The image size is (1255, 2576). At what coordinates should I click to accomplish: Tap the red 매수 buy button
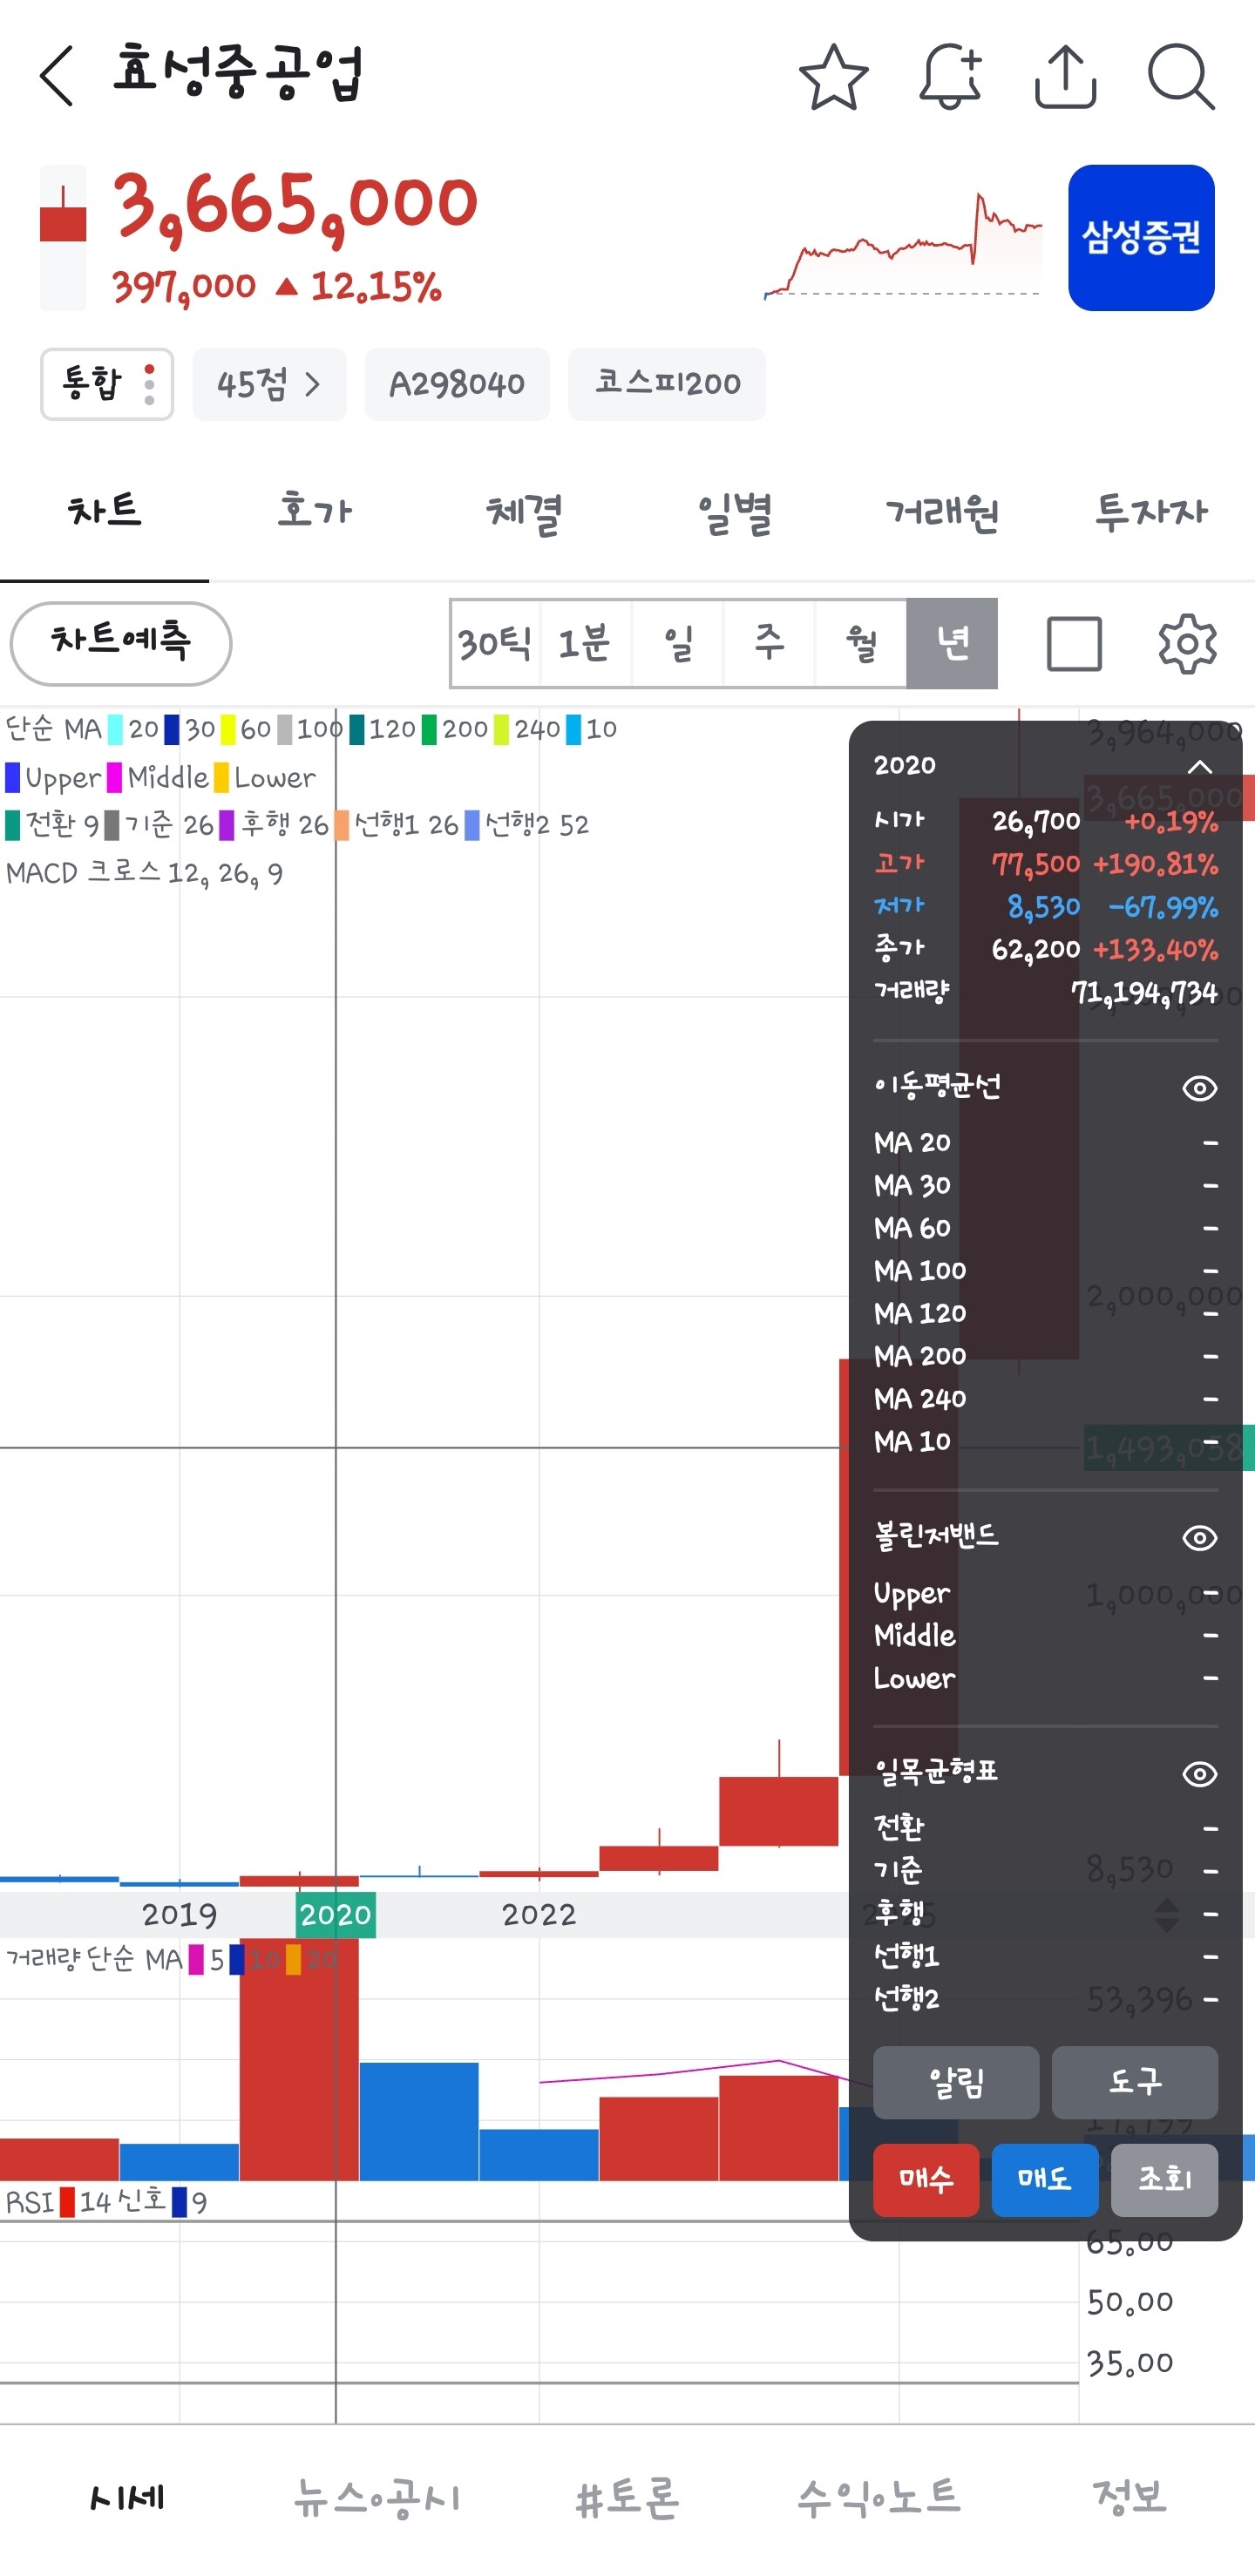[x=926, y=2179]
